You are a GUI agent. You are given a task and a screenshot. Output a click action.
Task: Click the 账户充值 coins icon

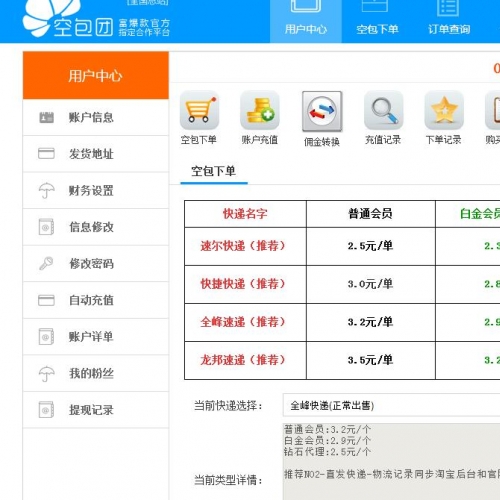[x=260, y=110]
